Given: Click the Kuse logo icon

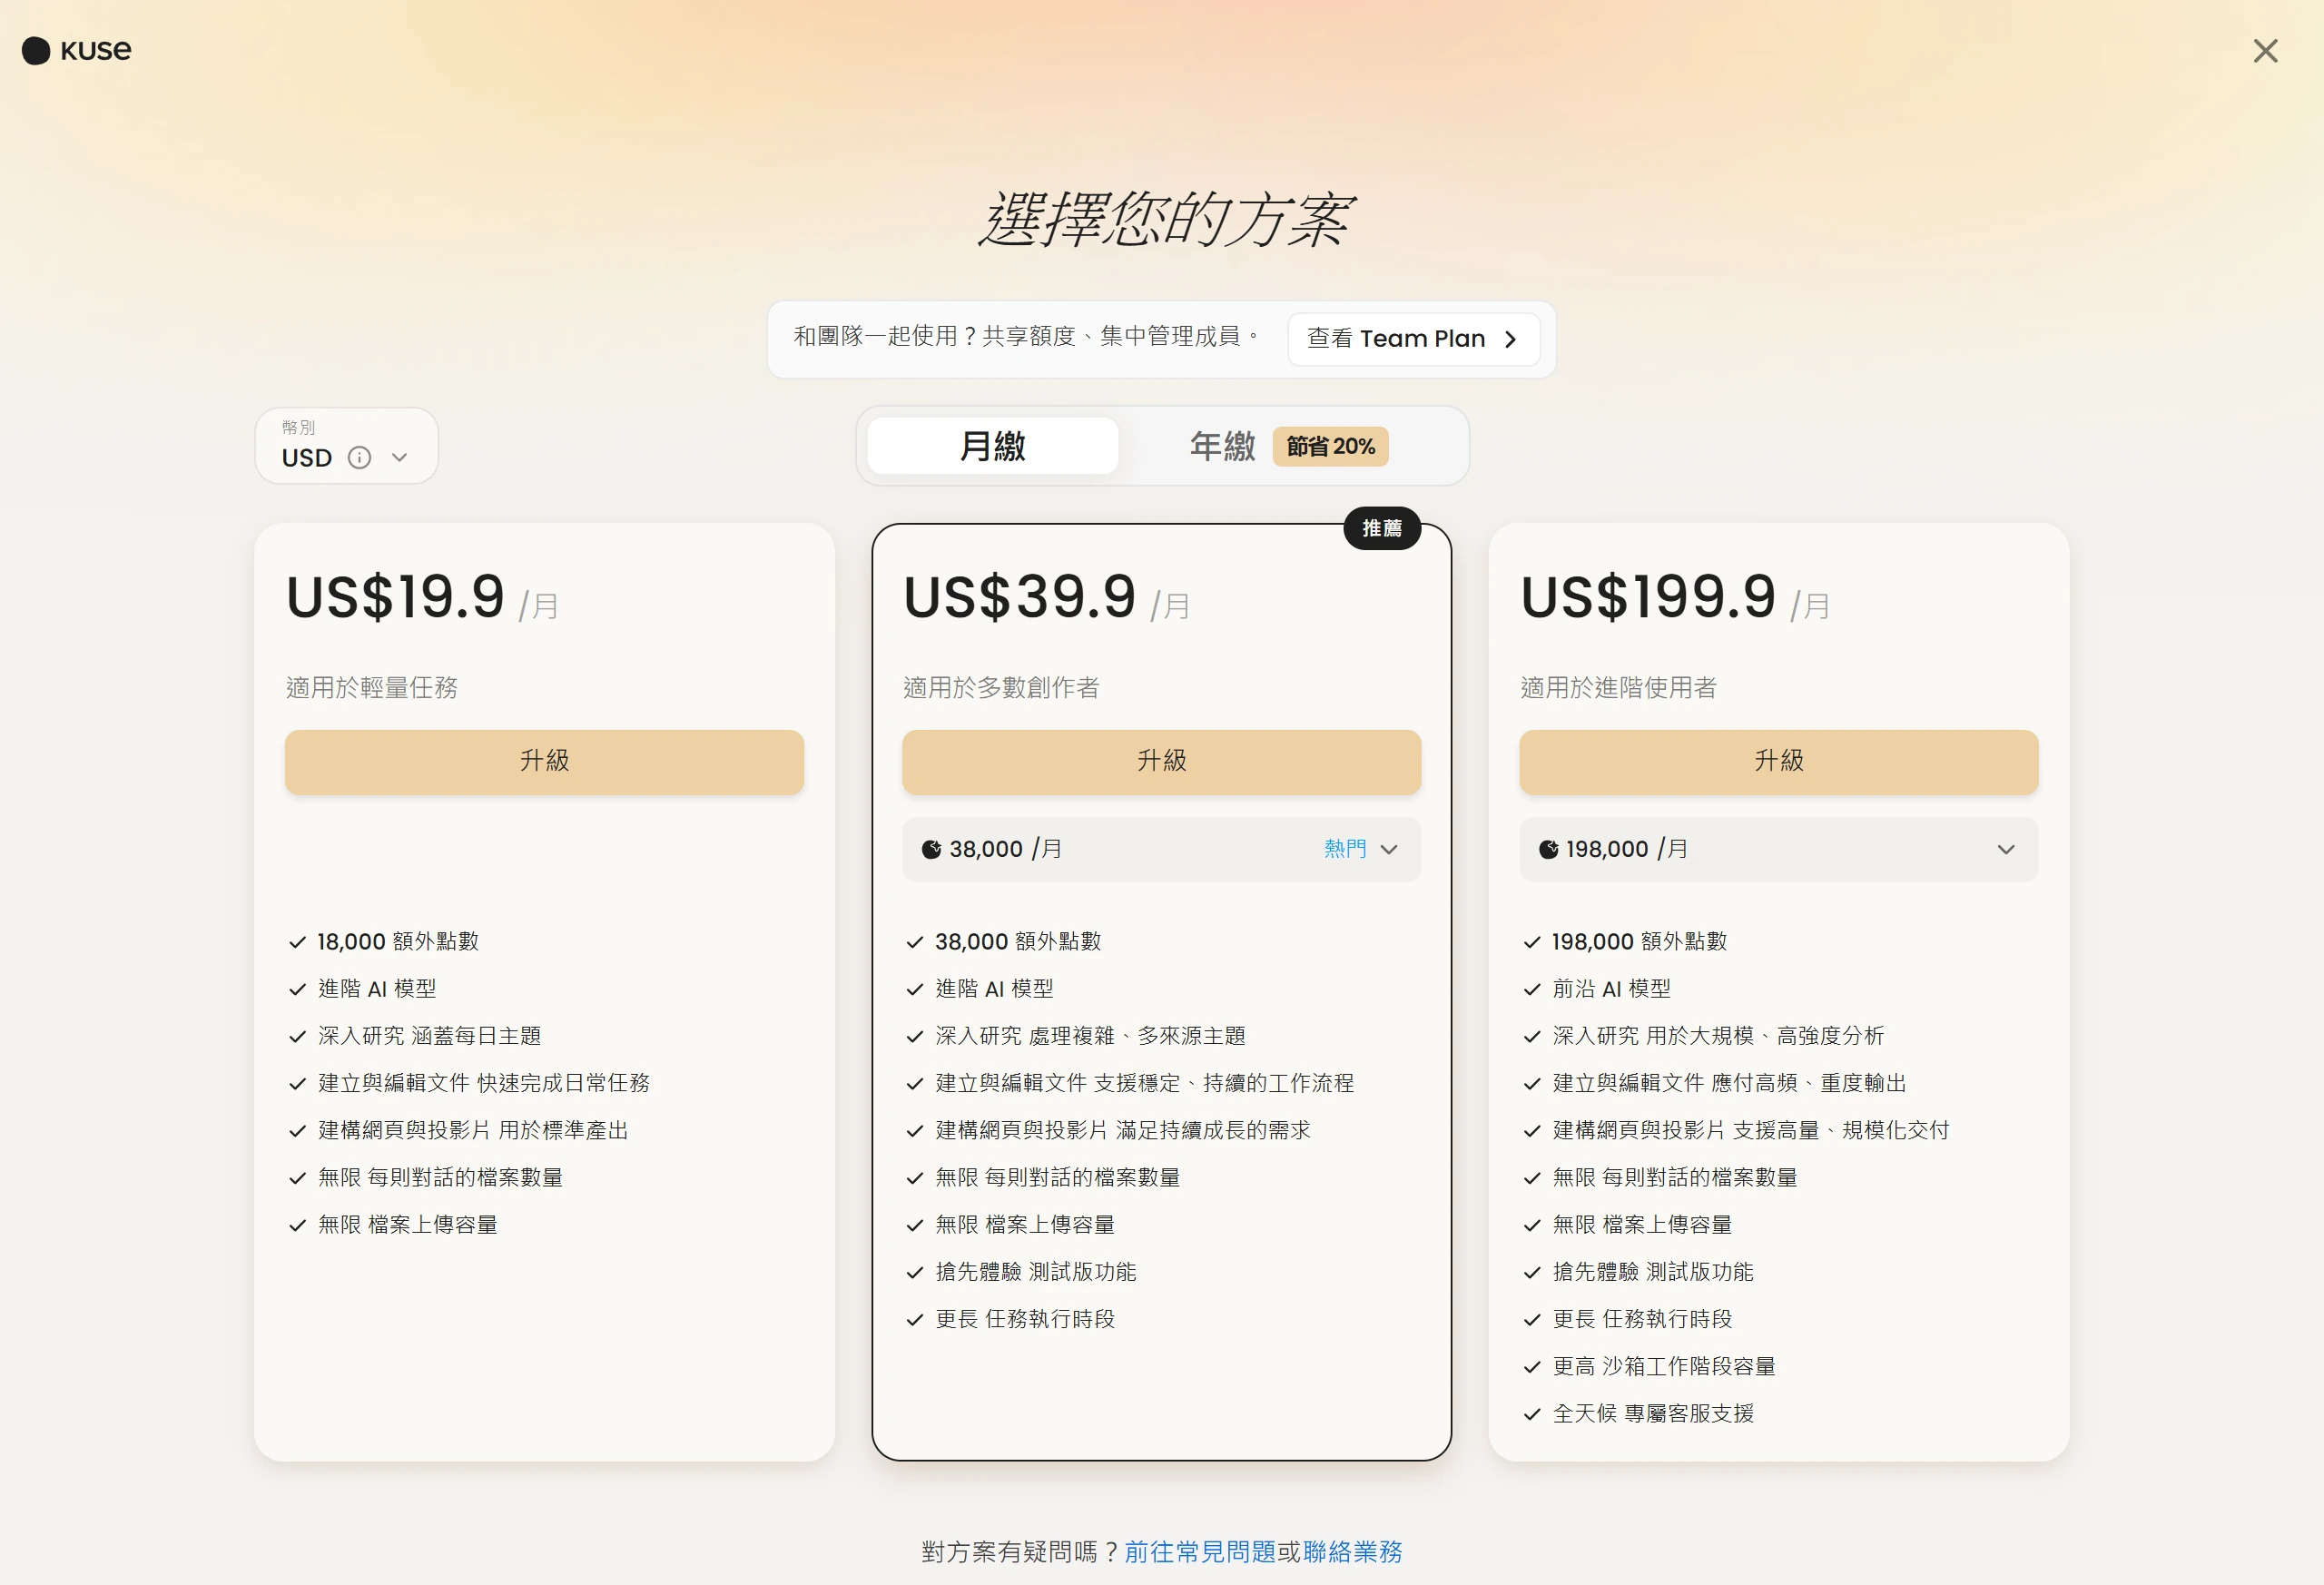Looking at the screenshot, I should click(x=36, y=51).
